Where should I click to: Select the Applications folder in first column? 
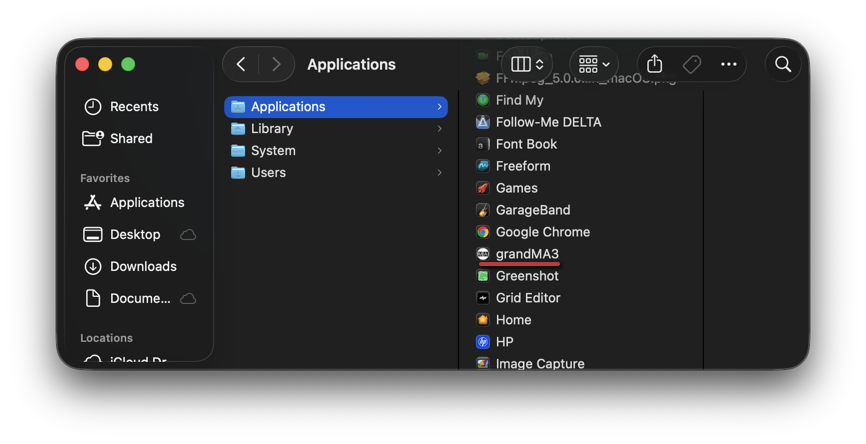(336, 107)
